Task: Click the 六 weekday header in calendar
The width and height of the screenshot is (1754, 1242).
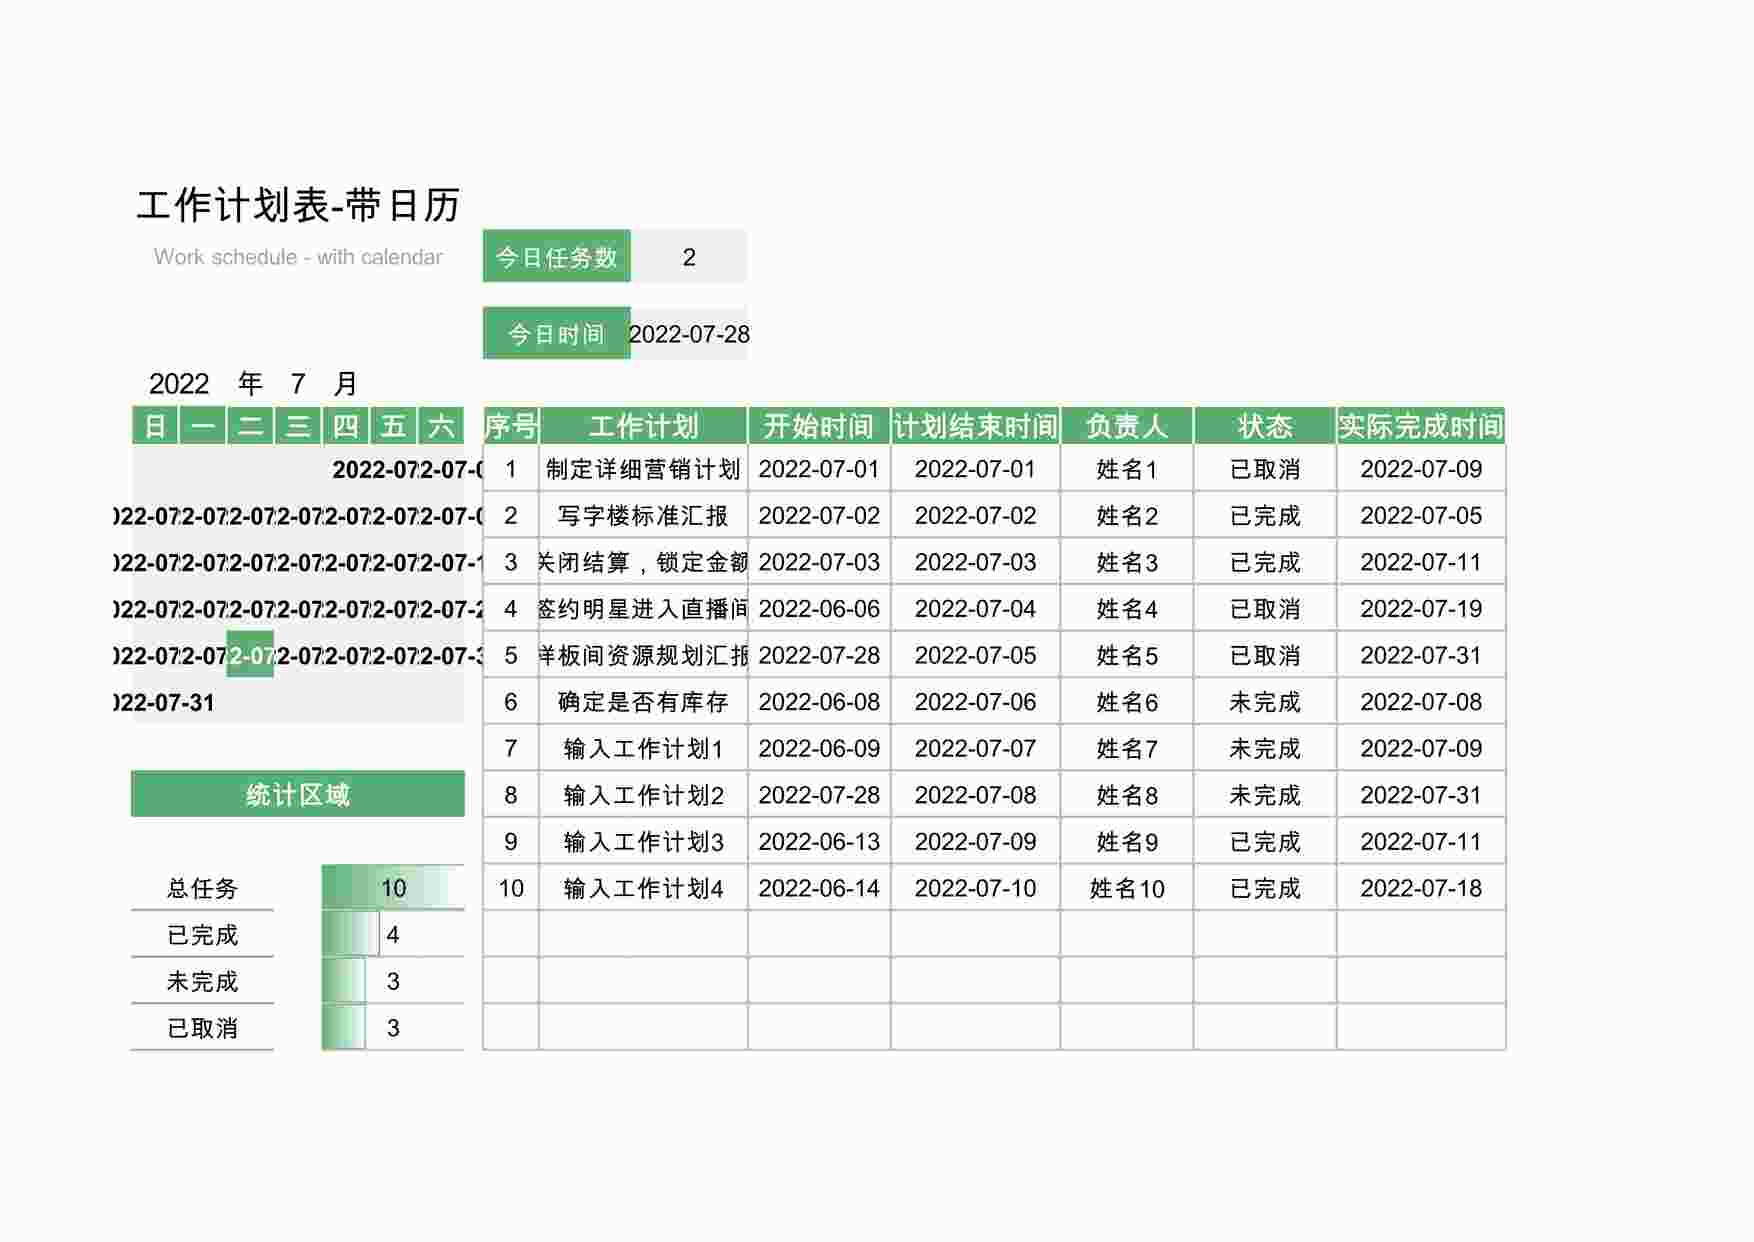Action: 441,426
